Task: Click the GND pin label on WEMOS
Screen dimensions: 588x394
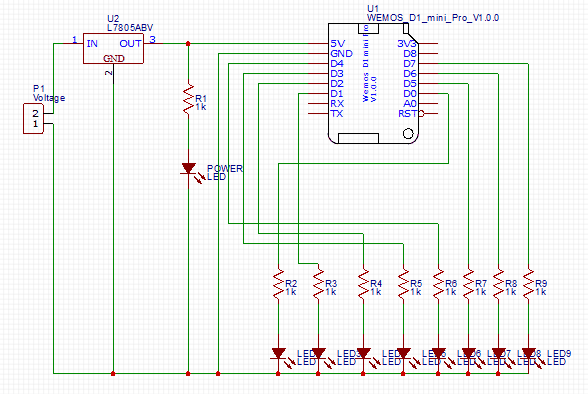Action: pos(341,54)
